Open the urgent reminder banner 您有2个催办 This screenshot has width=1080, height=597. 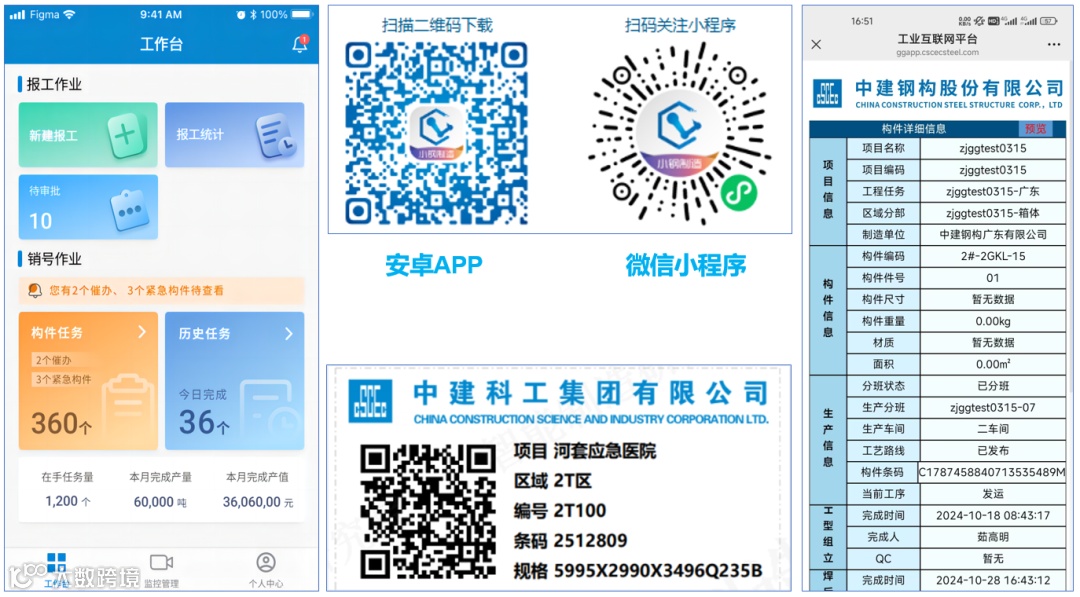coord(161,291)
